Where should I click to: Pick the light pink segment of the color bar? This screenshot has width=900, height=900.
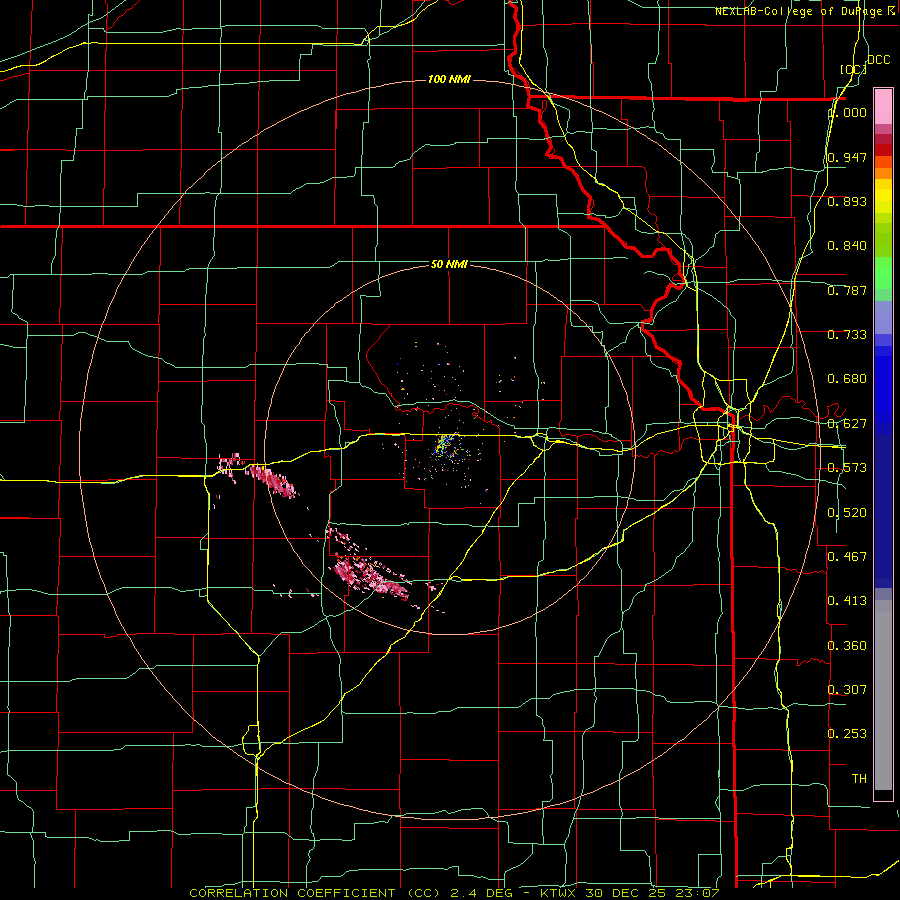[x=883, y=106]
